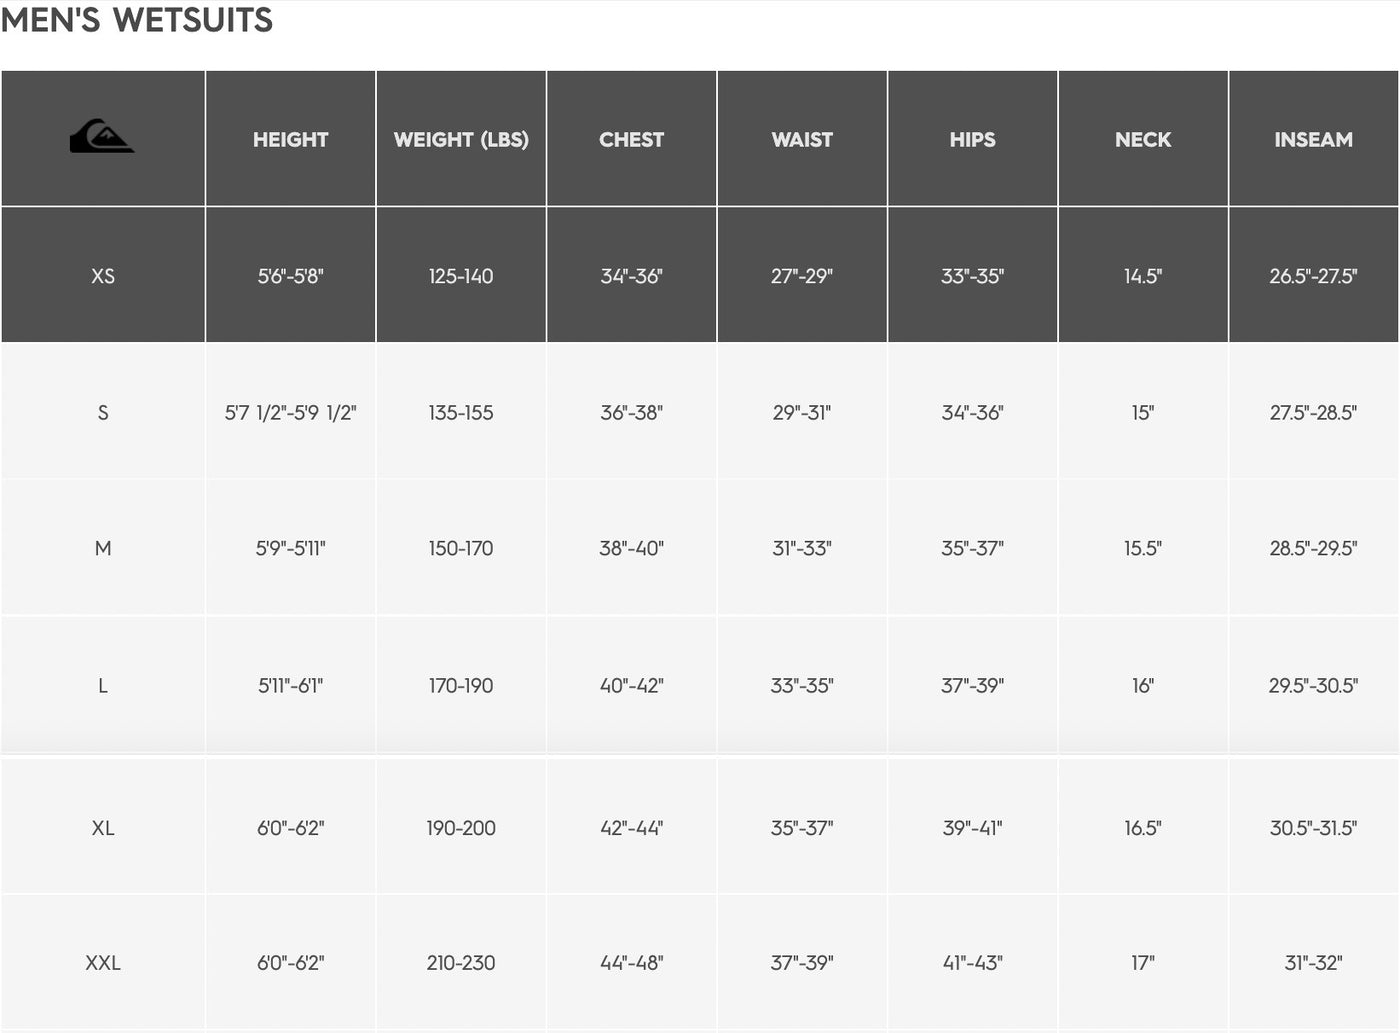The height and width of the screenshot is (1033, 1400).
Task: Click the WEIGHT (LBS) column header
Action: (461, 140)
